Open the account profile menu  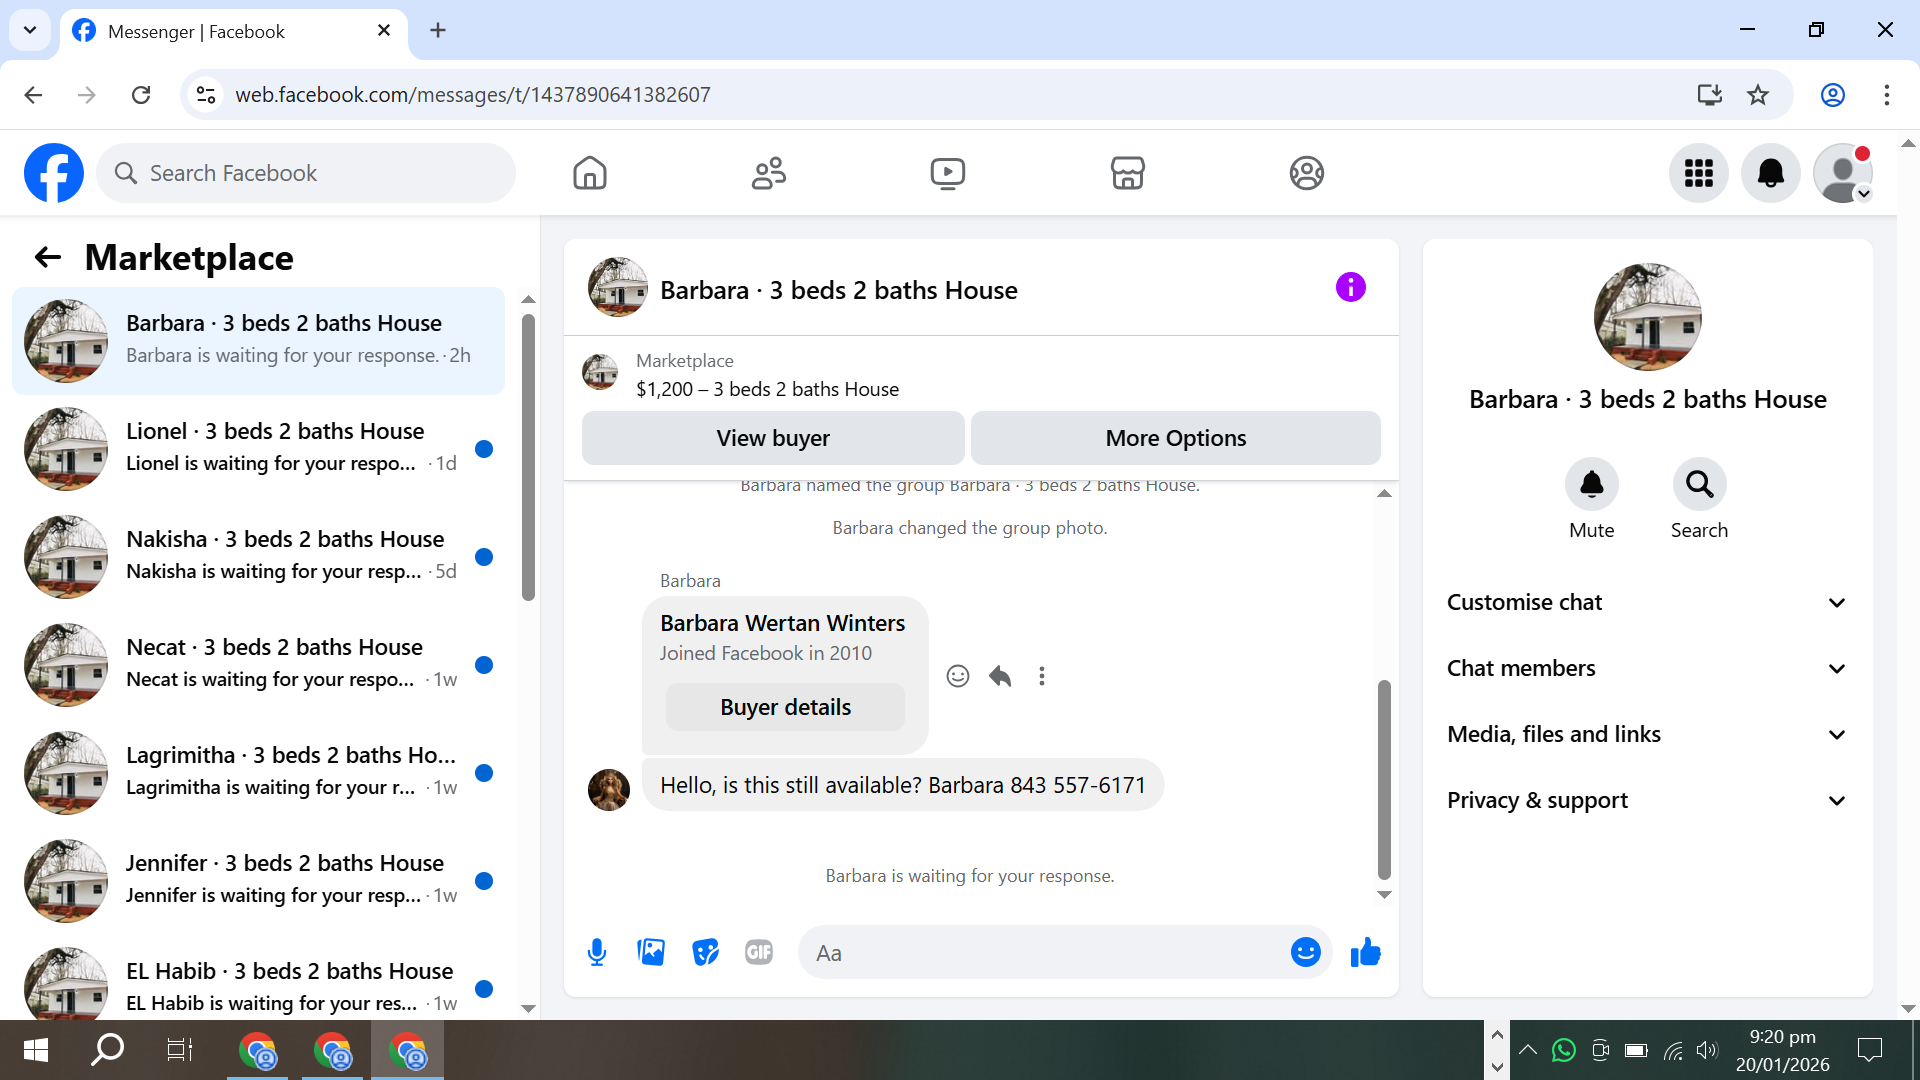1843,173
